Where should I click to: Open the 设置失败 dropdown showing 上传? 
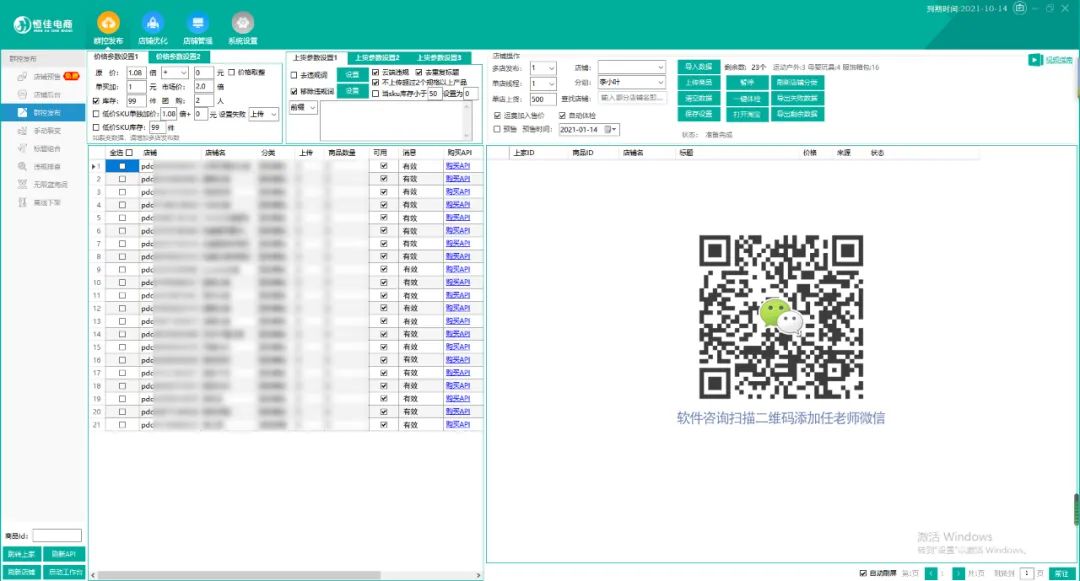pos(264,114)
